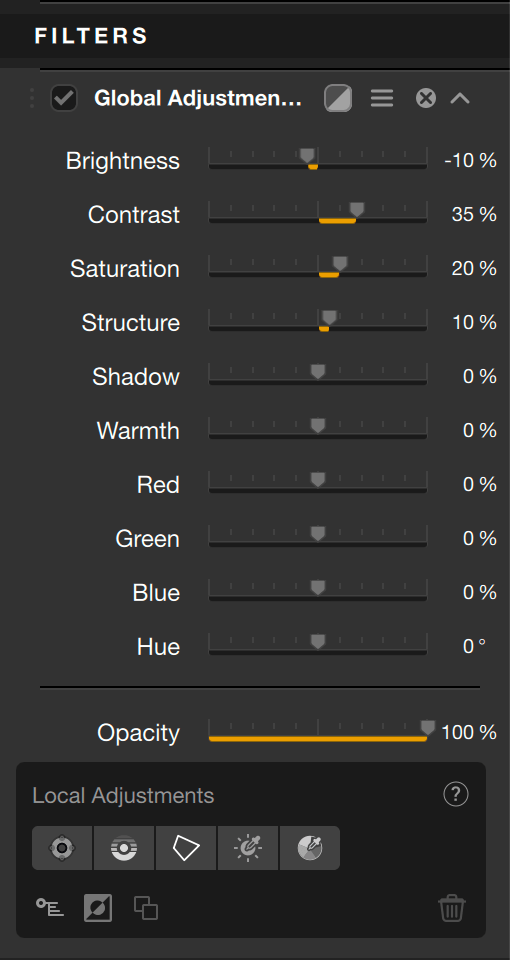Click the Global Adjustments filter title
The height and width of the screenshot is (960, 510).
point(198,98)
